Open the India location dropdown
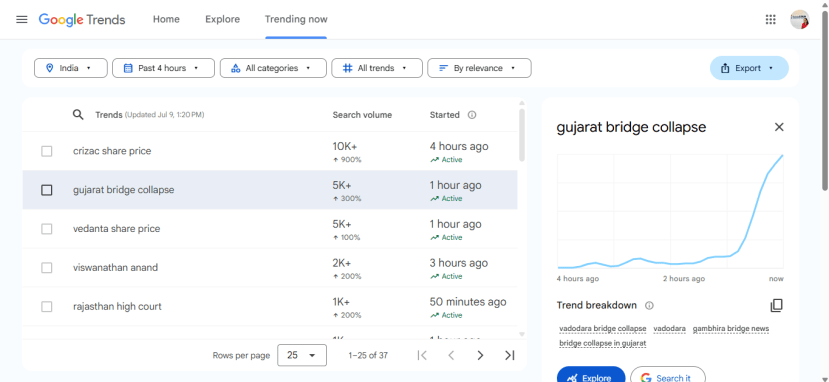This screenshot has height=382, width=829. click(x=71, y=68)
